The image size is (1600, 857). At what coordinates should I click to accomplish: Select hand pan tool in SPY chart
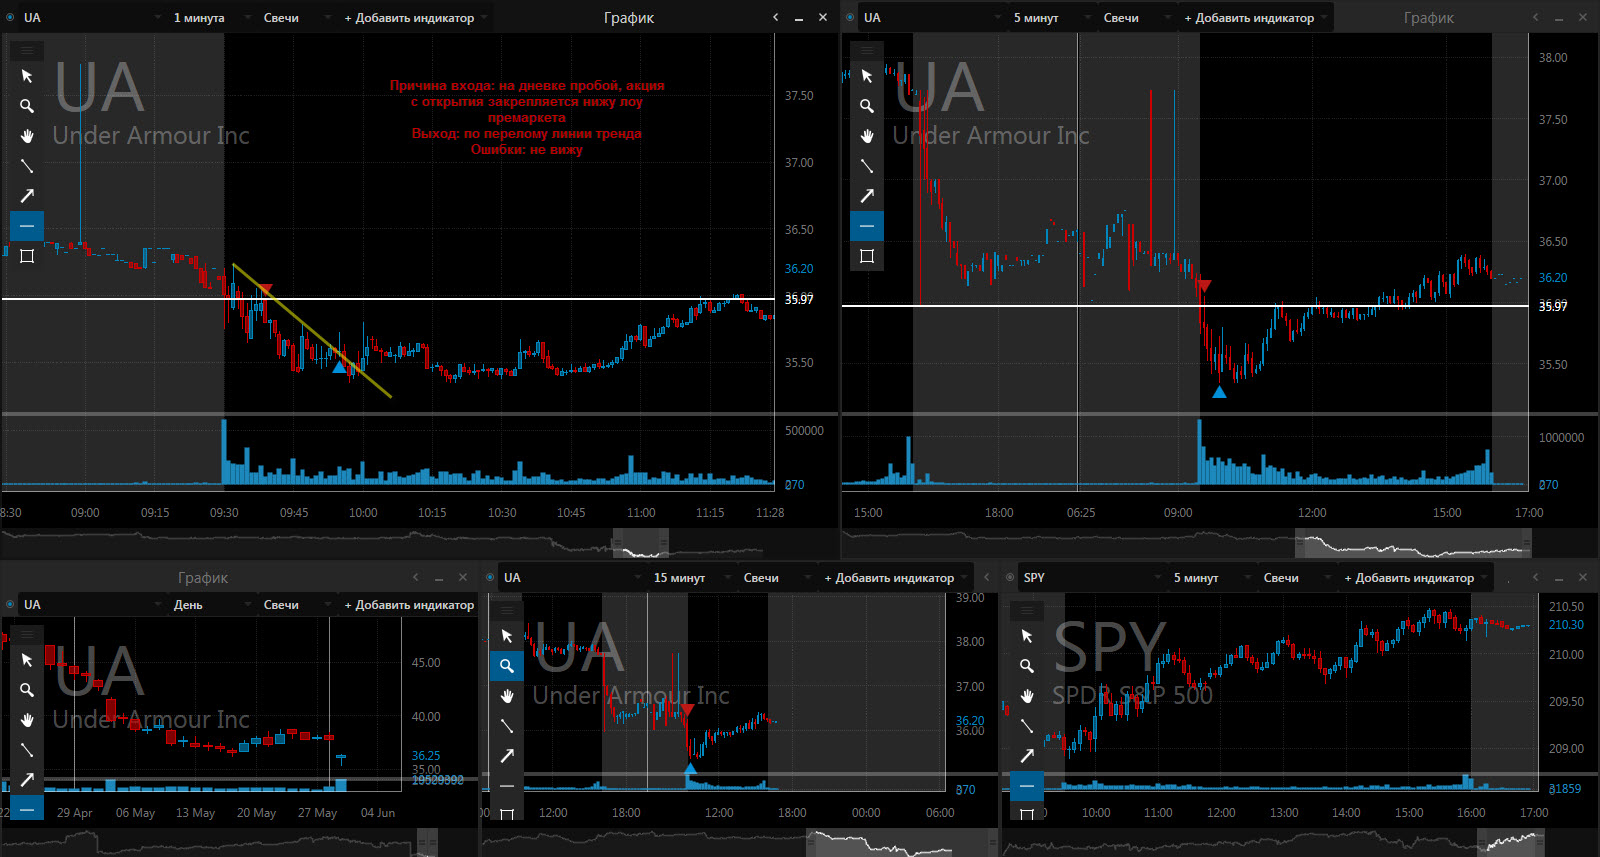coord(1027,696)
